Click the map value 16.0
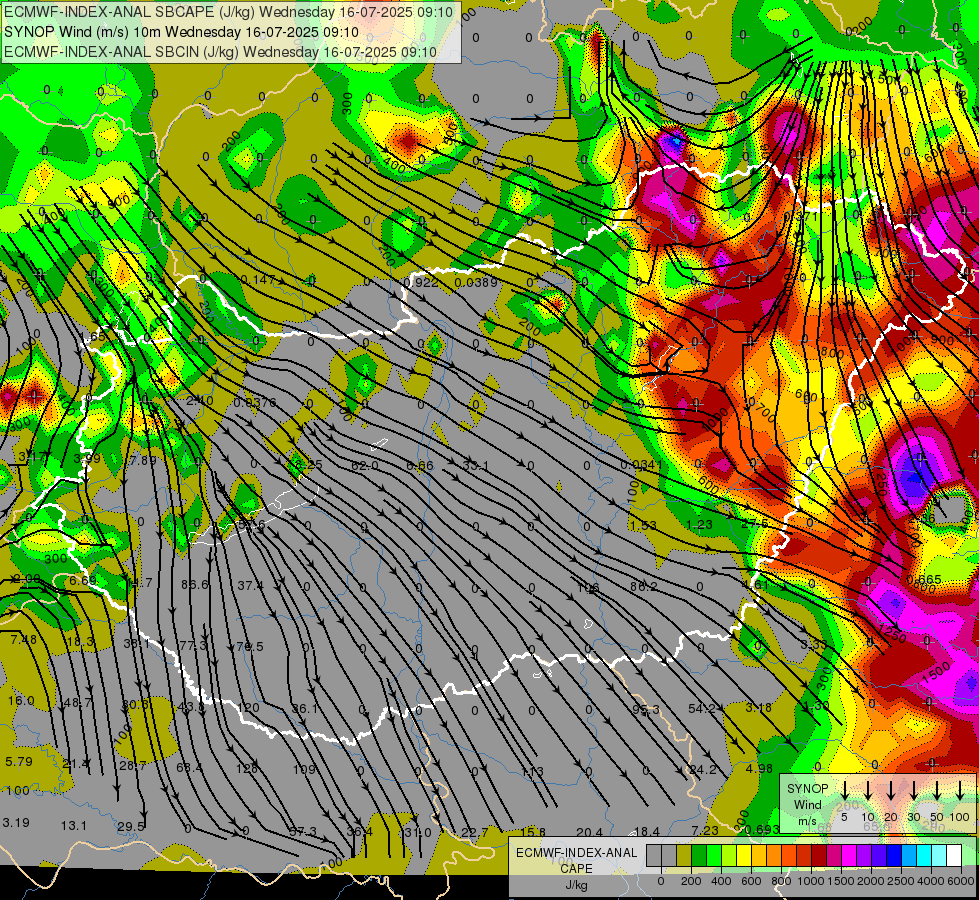The image size is (979, 900). point(21,701)
